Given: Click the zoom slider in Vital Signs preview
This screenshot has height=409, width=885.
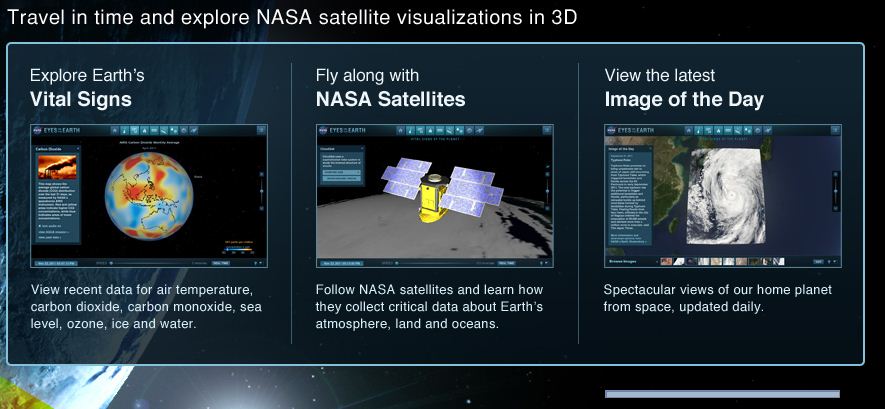Looking at the screenshot, I should tap(262, 190).
